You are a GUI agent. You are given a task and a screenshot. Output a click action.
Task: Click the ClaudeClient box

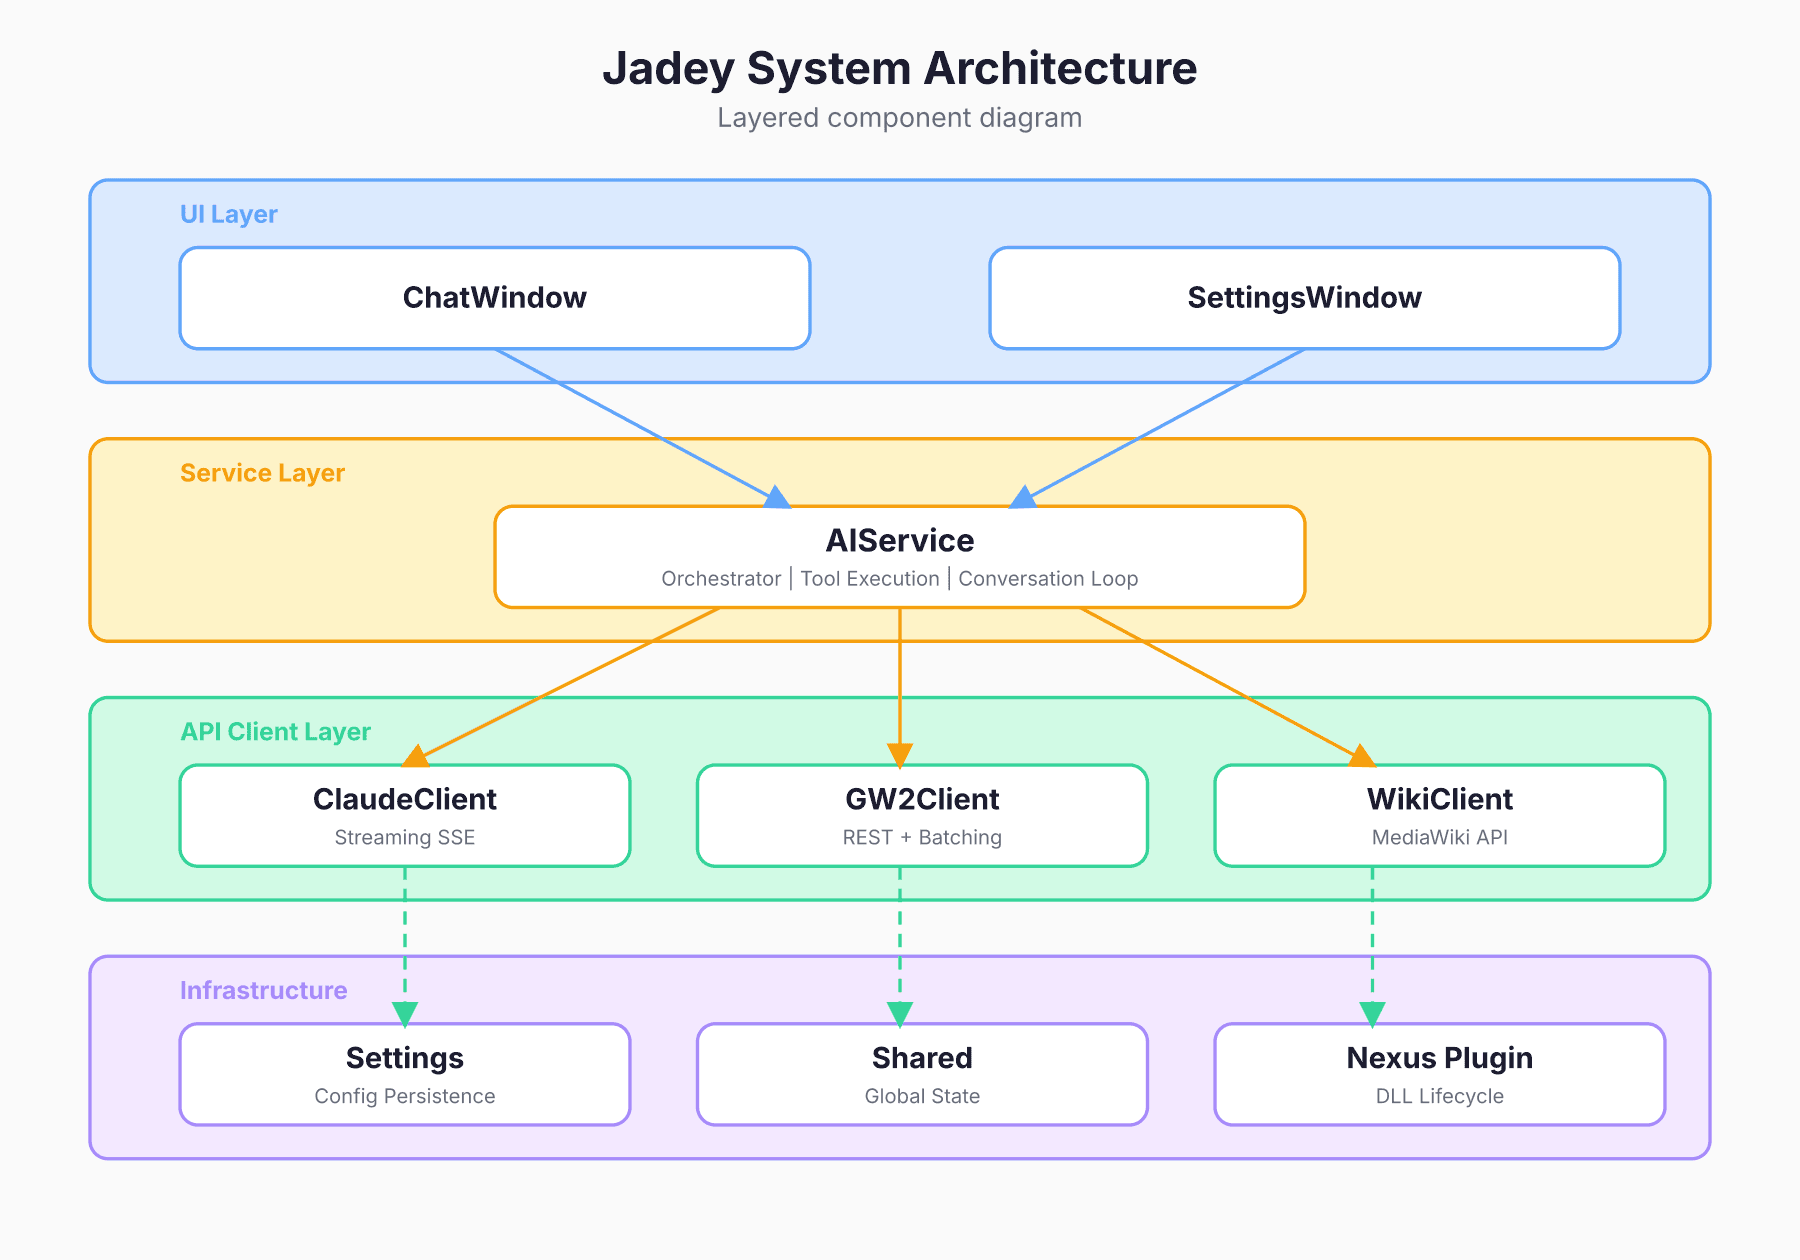404,815
